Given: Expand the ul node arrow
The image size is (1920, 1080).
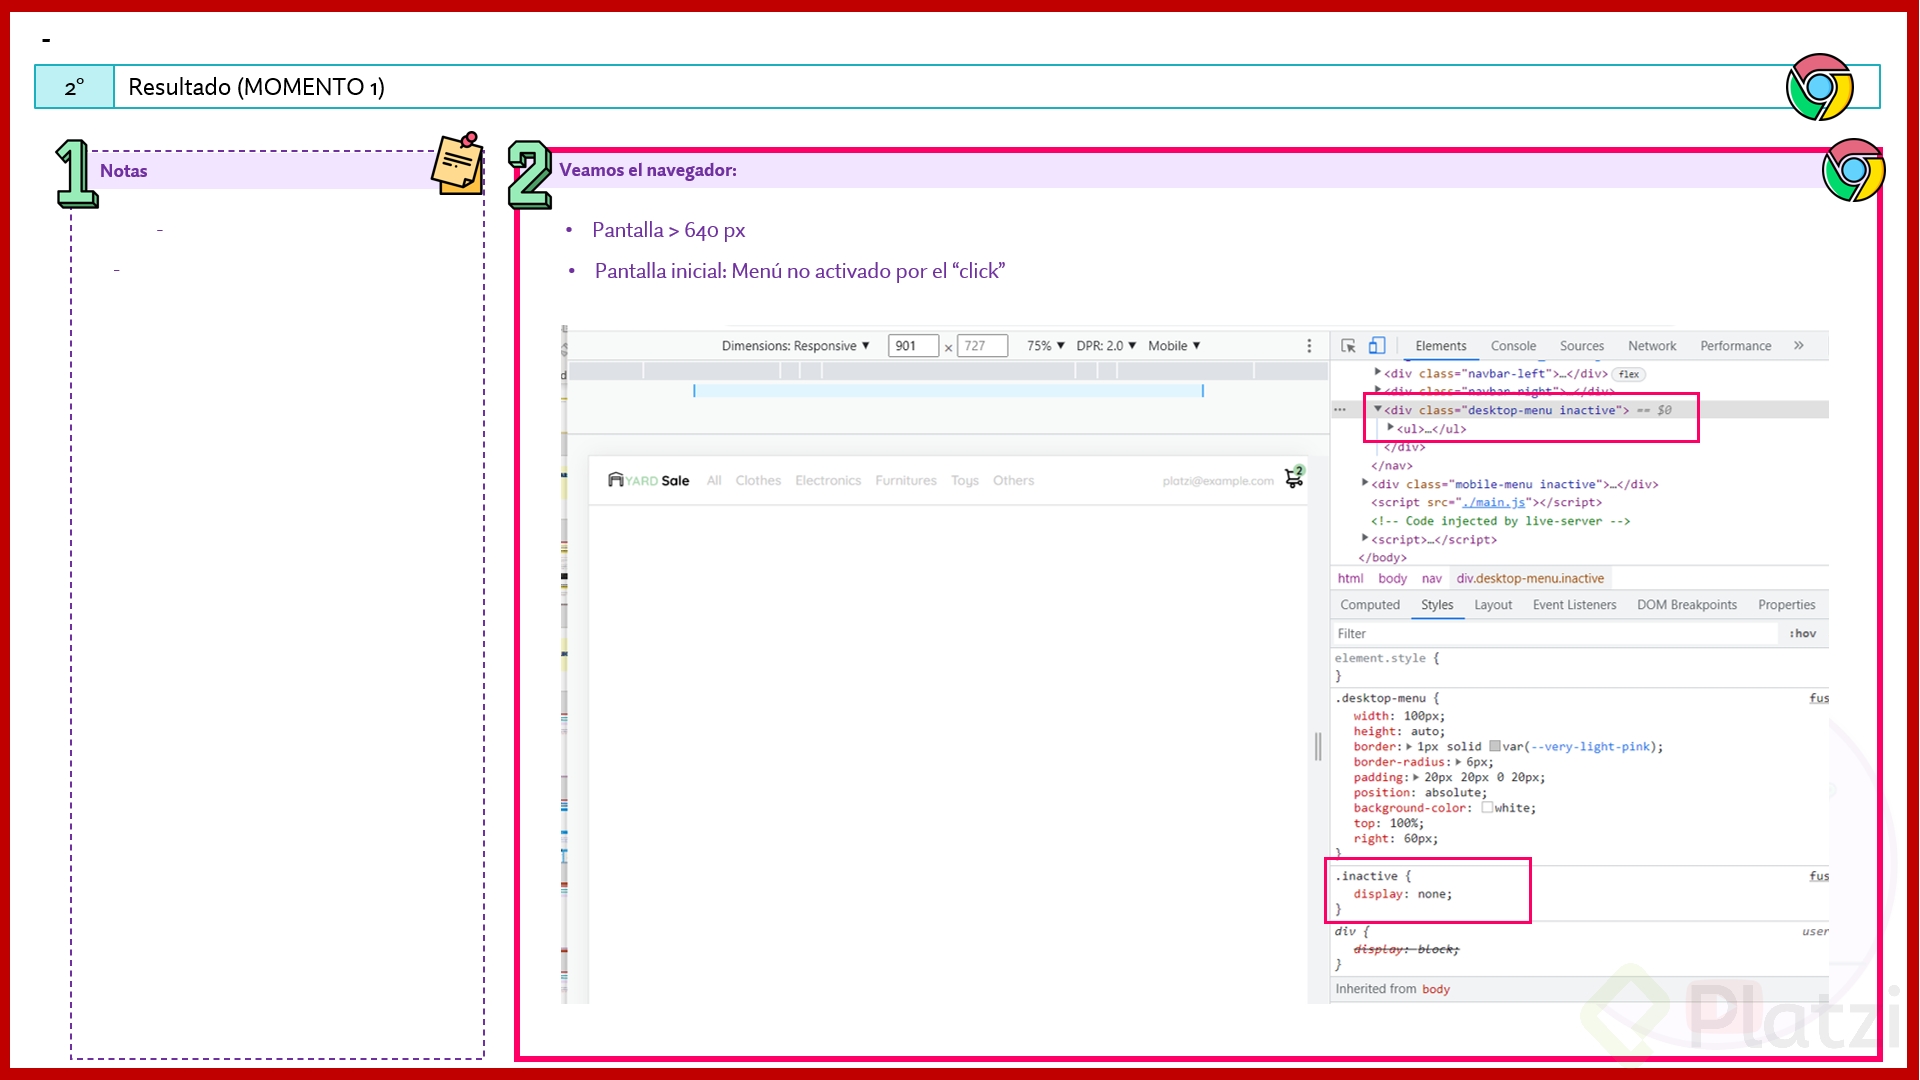Looking at the screenshot, I should point(1390,427).
